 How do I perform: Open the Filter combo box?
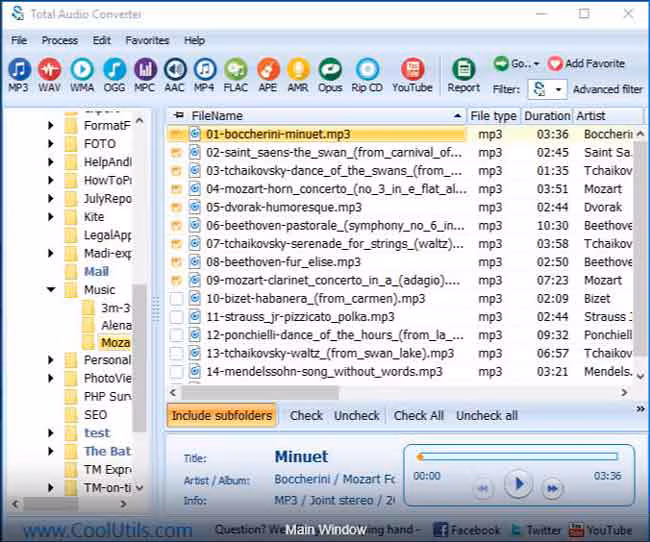[x=547, y=89]
